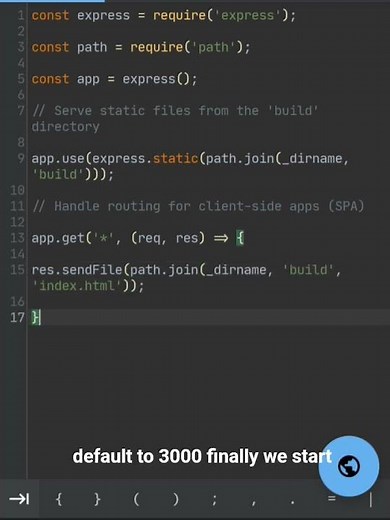Click 'require' on line 1
Image resolution: width=390 pixels, height=520 pixels.
point(179,15)
